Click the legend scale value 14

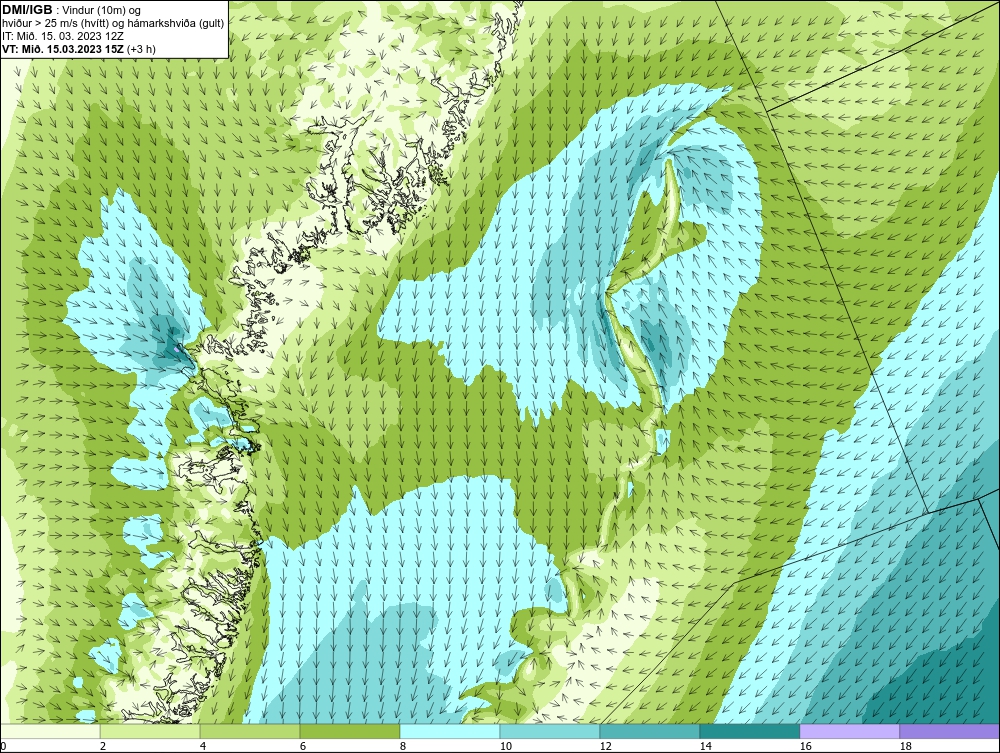tap(705, 746)
